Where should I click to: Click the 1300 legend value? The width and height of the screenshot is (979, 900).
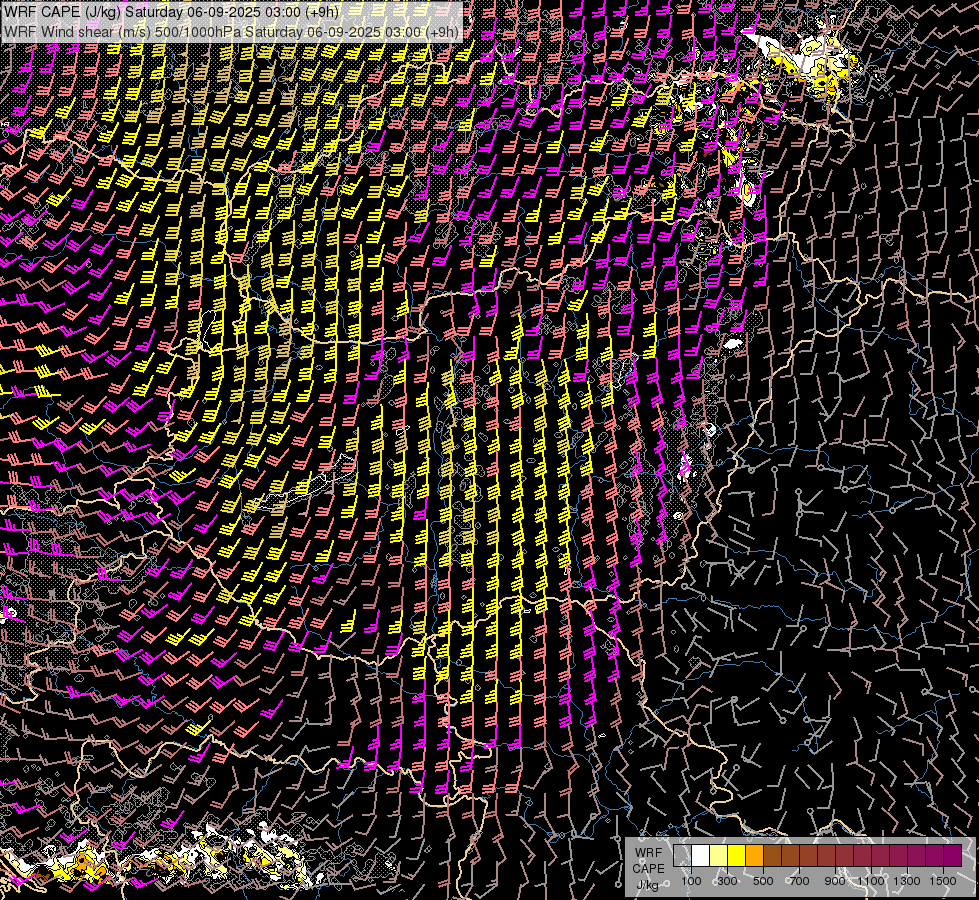click(907, 881)
